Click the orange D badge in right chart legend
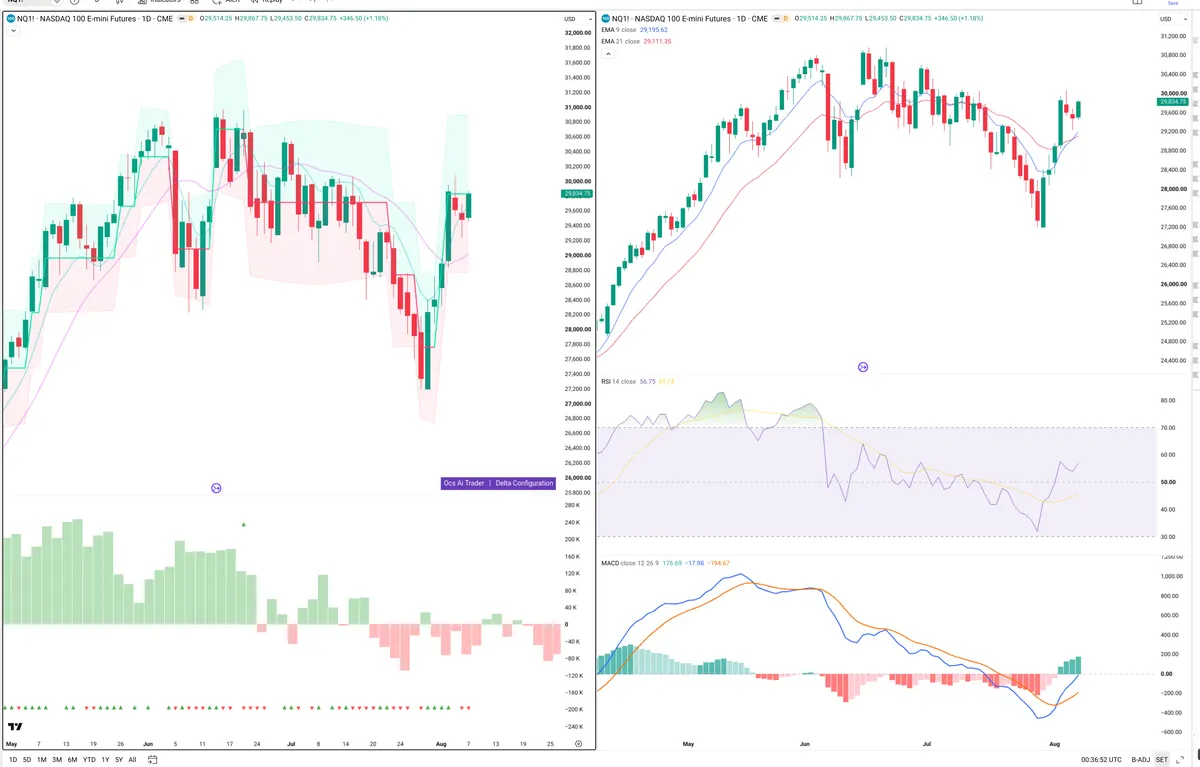Image resolution: width=1200 pixels, height=767 pixels. click(x=786, y=19)
